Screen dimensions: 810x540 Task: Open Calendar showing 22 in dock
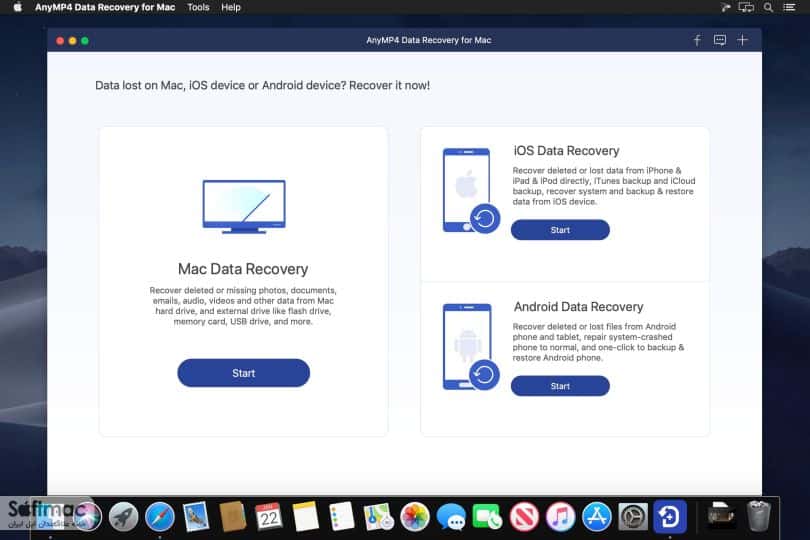click(269, 516)
